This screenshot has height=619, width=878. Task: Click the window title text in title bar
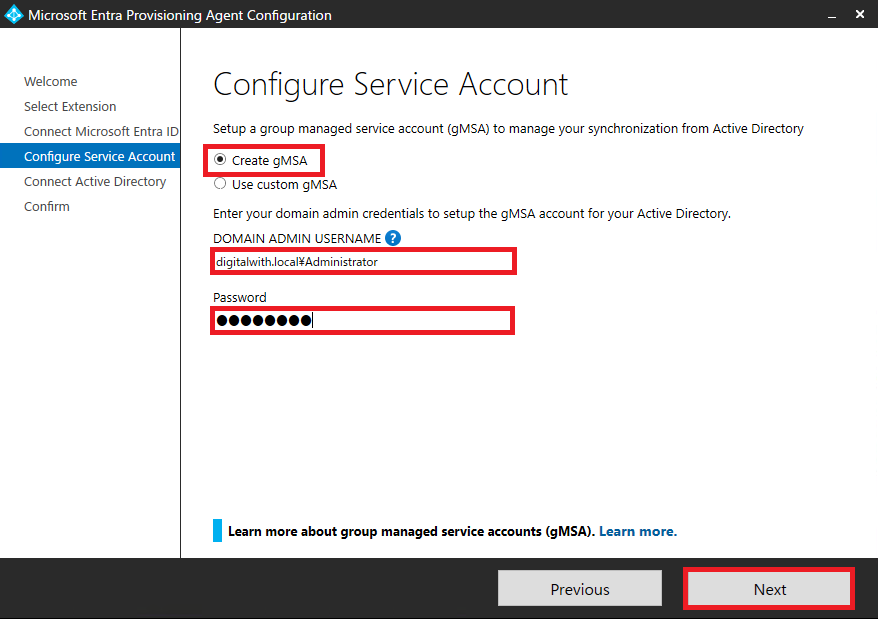tap(180, 15)
